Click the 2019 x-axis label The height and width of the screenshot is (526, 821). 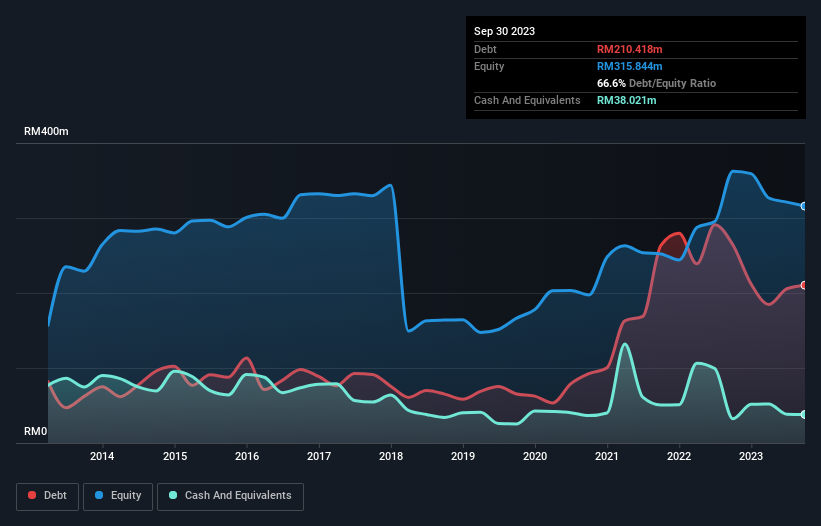463,456
